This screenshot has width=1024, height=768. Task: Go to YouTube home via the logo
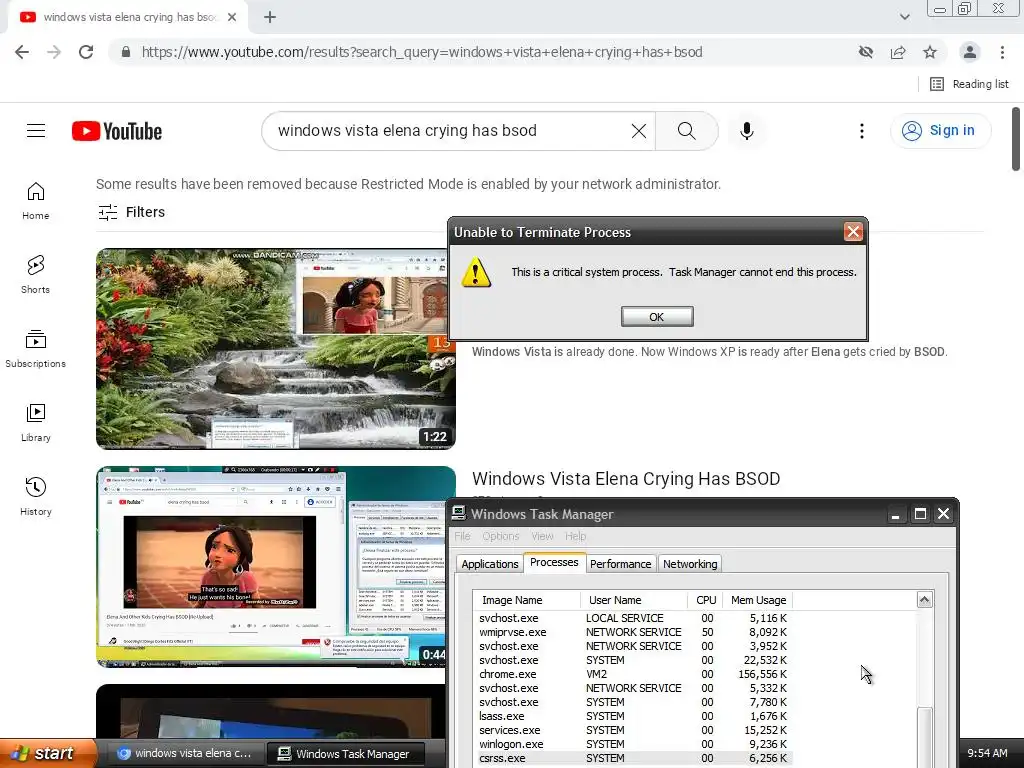[117, 131]
